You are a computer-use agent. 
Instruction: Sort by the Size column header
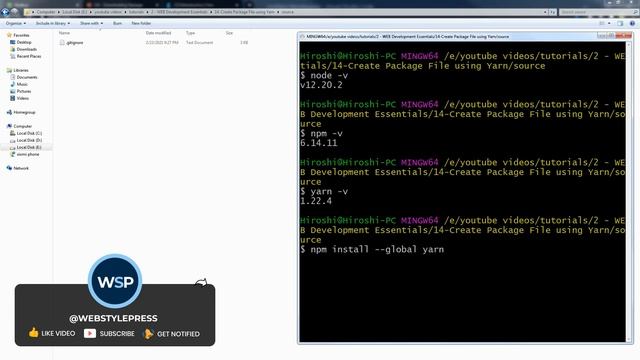229,33
